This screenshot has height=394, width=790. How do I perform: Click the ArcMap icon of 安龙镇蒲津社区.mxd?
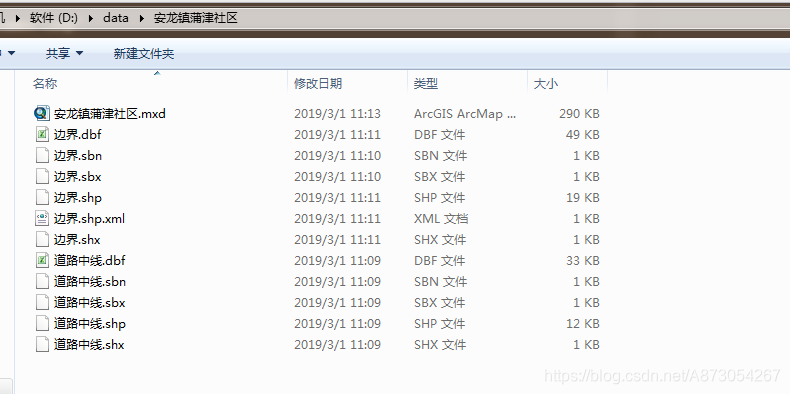click(42, 113)
